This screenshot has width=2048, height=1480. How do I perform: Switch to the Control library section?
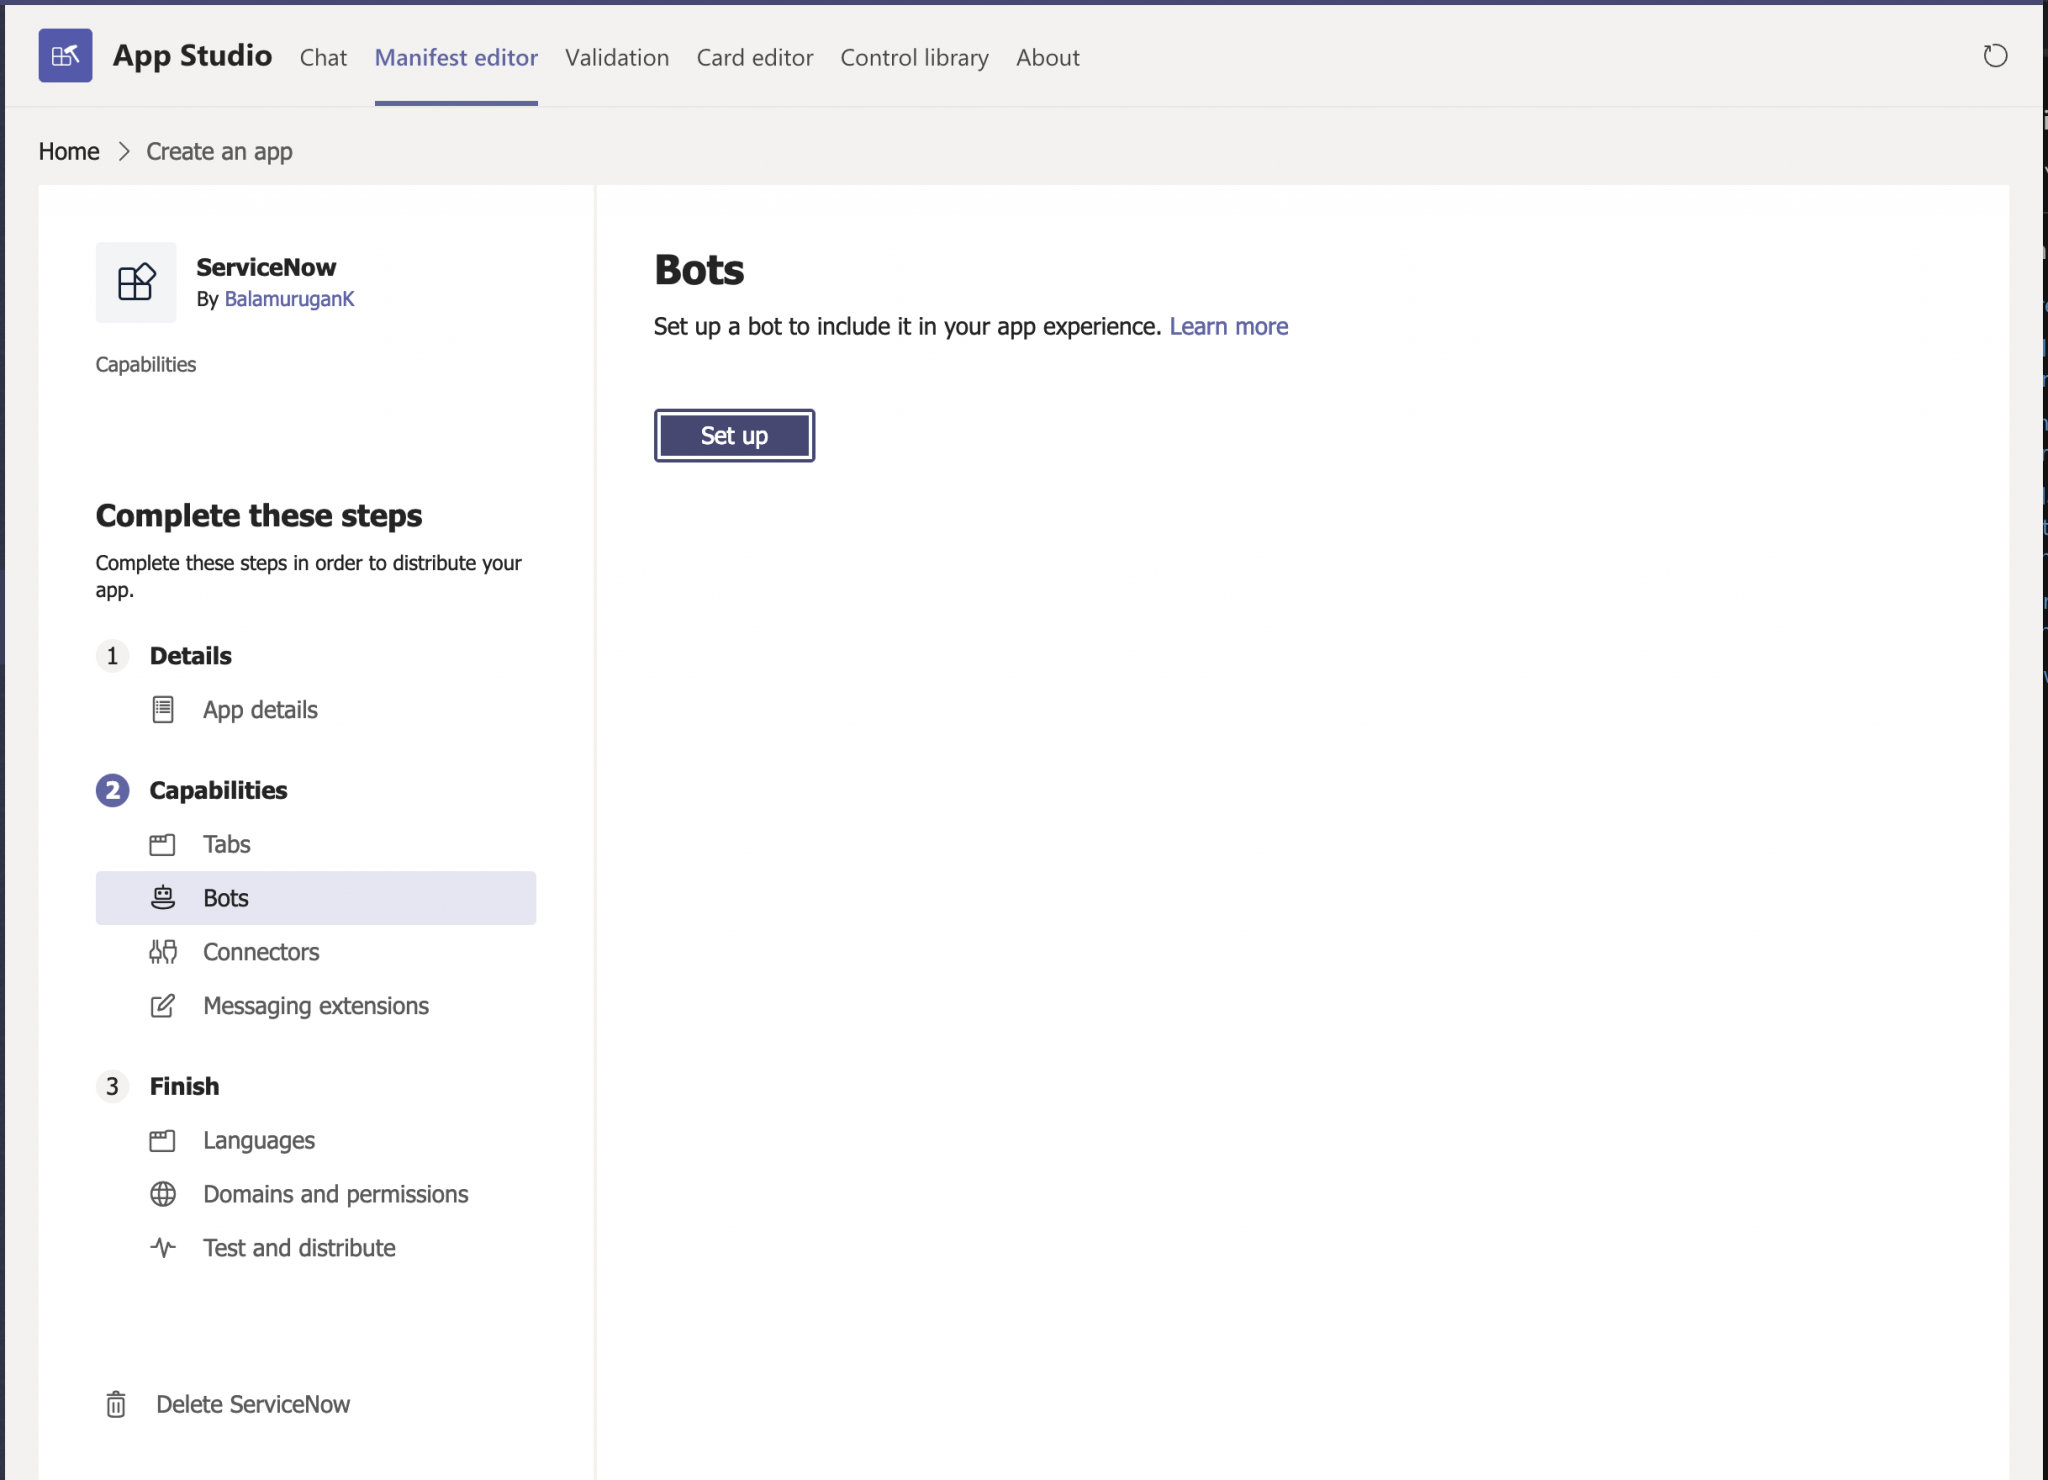point(913,57)
